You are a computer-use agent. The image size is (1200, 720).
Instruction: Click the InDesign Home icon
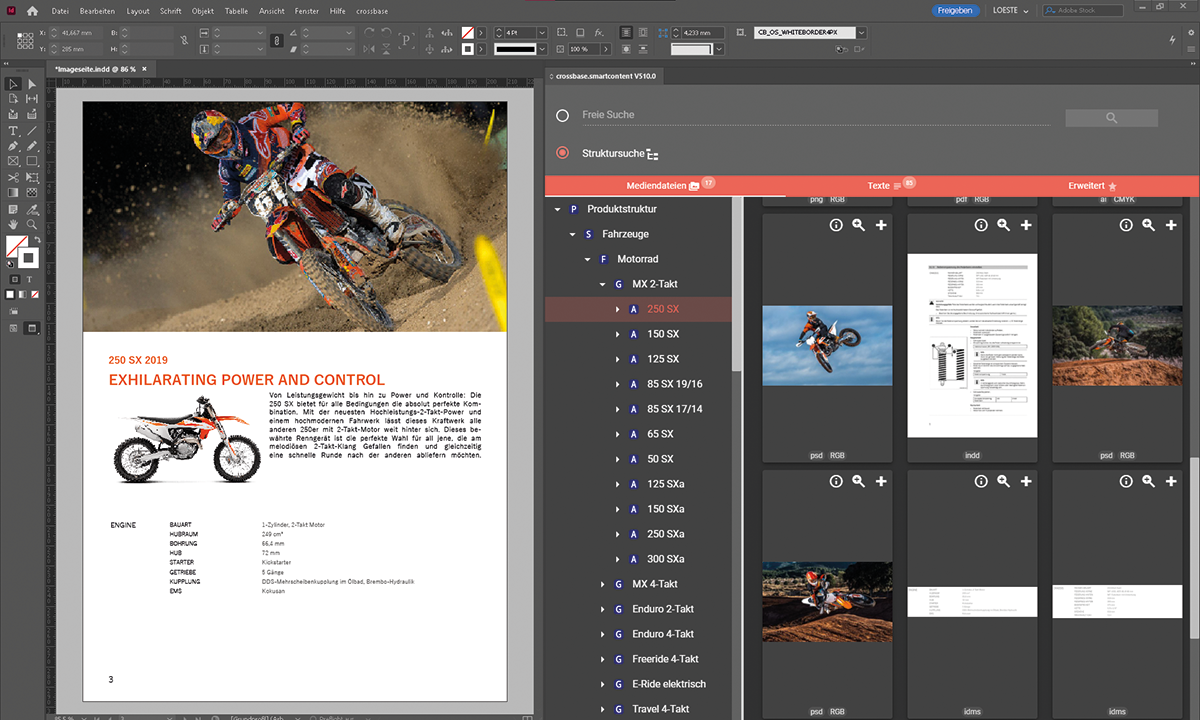pyautogui.click(x=32, y=11)
